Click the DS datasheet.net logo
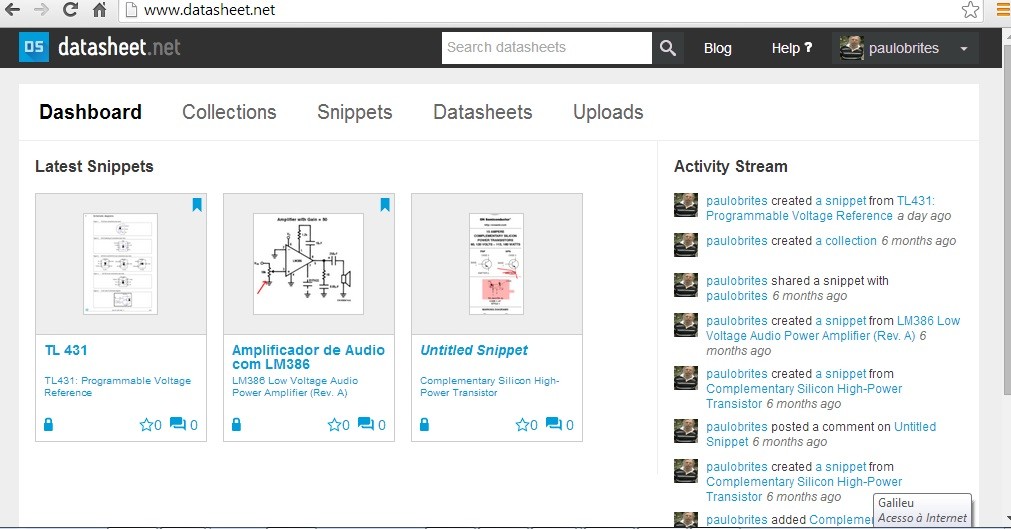 click(x=99, y=47)
